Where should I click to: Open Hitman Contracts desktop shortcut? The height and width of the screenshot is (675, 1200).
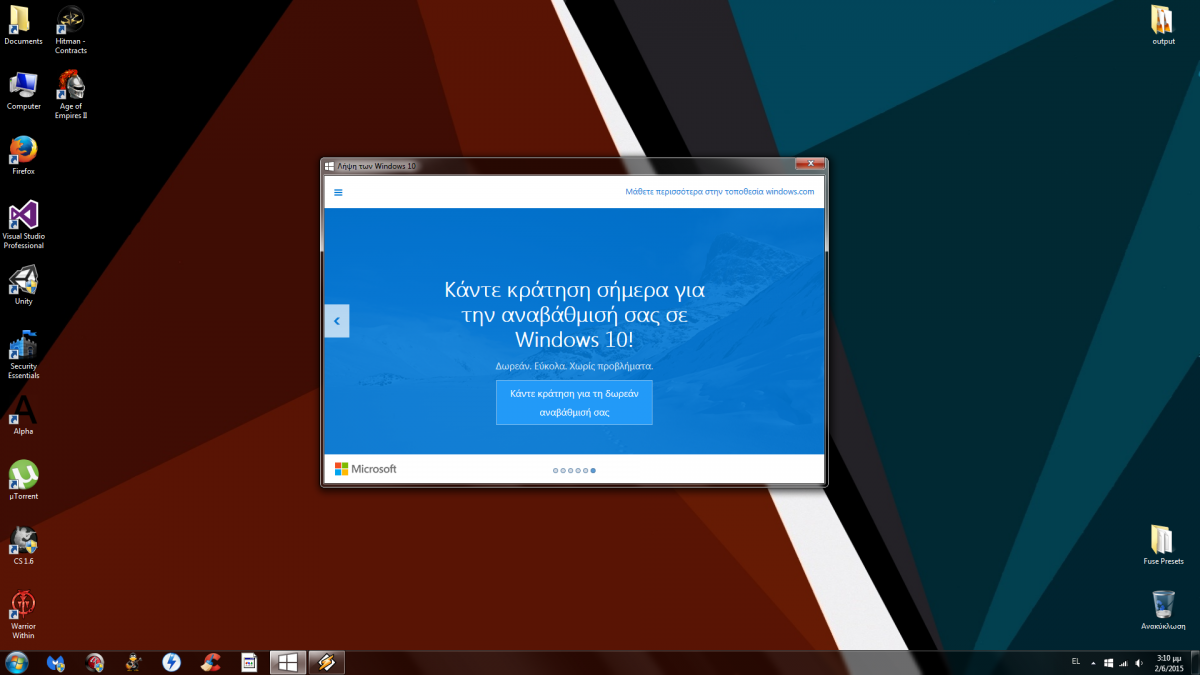(x=71, y=30)
